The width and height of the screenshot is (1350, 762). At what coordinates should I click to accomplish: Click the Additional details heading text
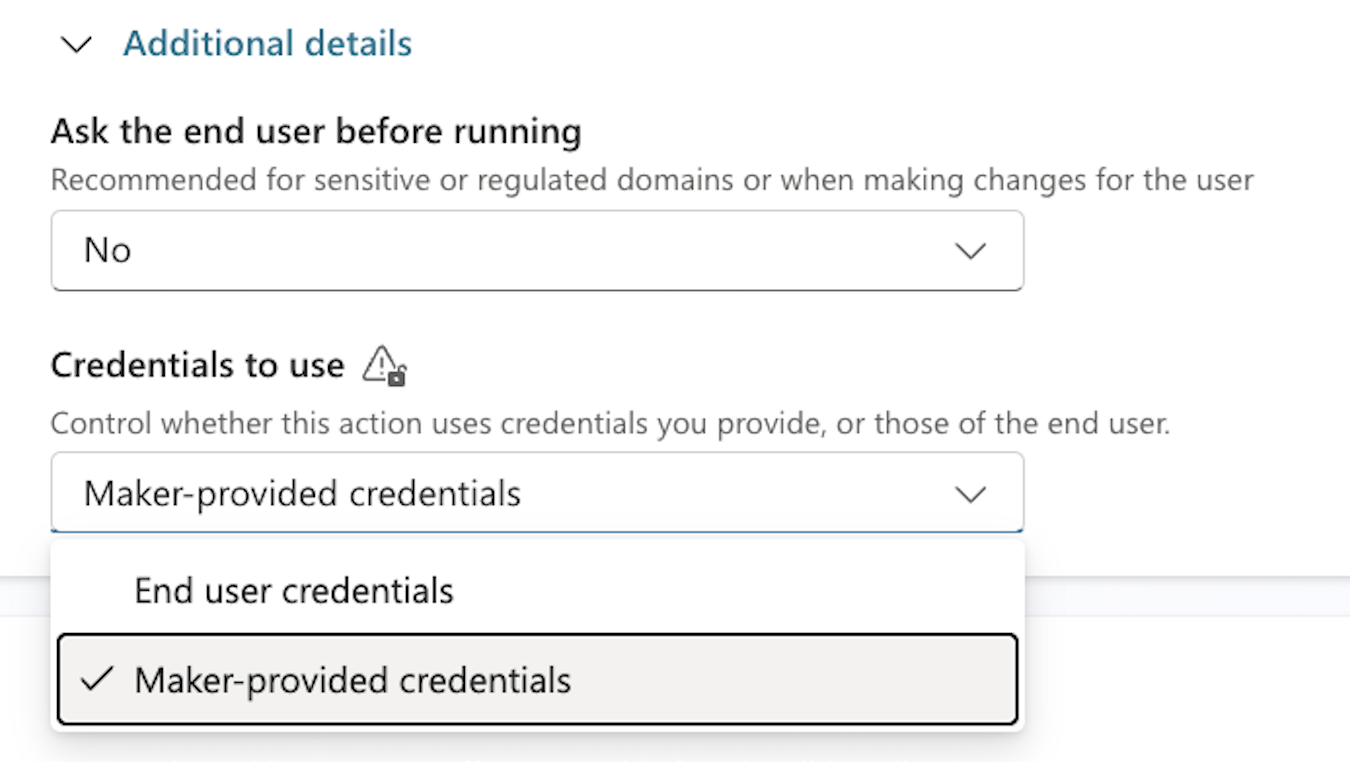267,44
